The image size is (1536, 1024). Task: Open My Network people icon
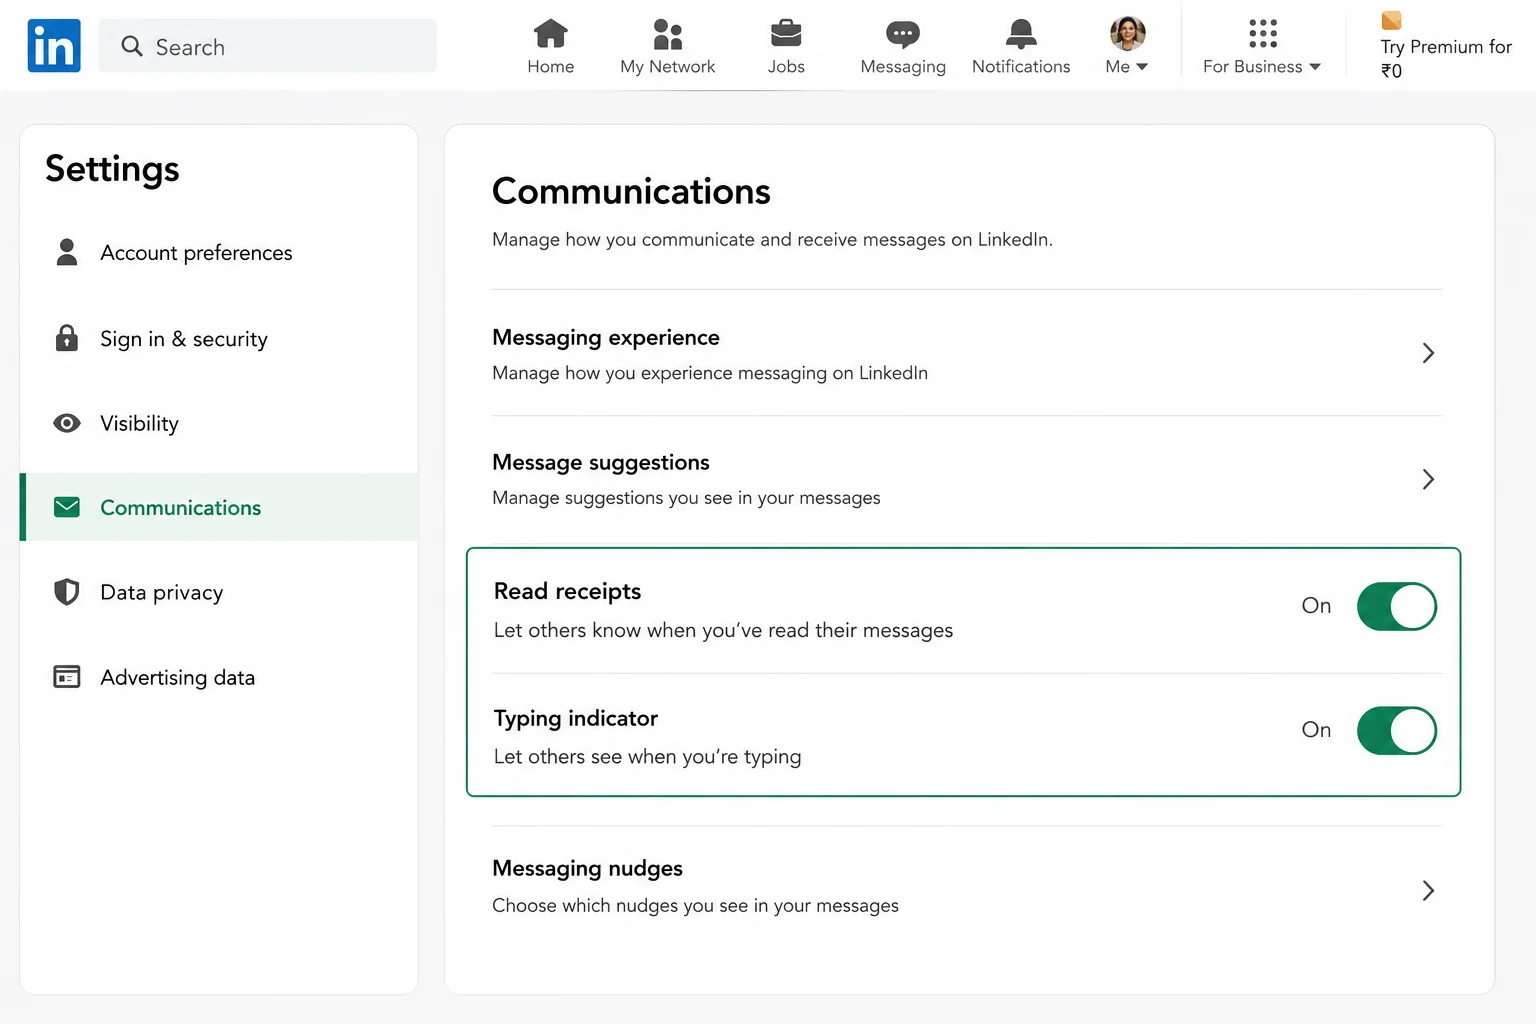(667, 34)
